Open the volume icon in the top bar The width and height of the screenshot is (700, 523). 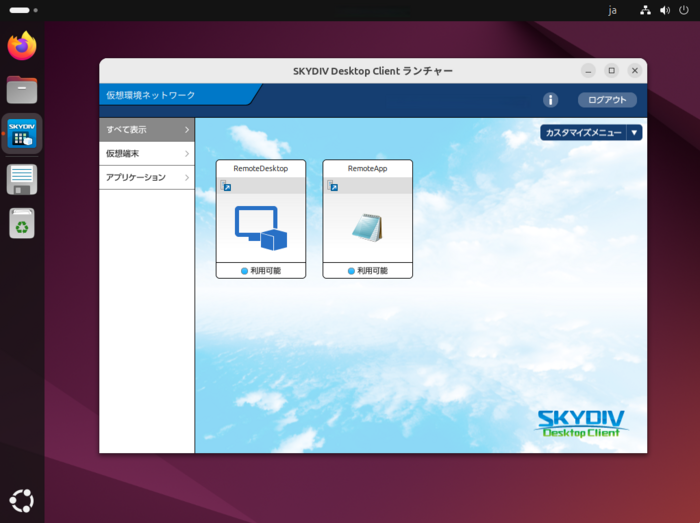[665, 10]
